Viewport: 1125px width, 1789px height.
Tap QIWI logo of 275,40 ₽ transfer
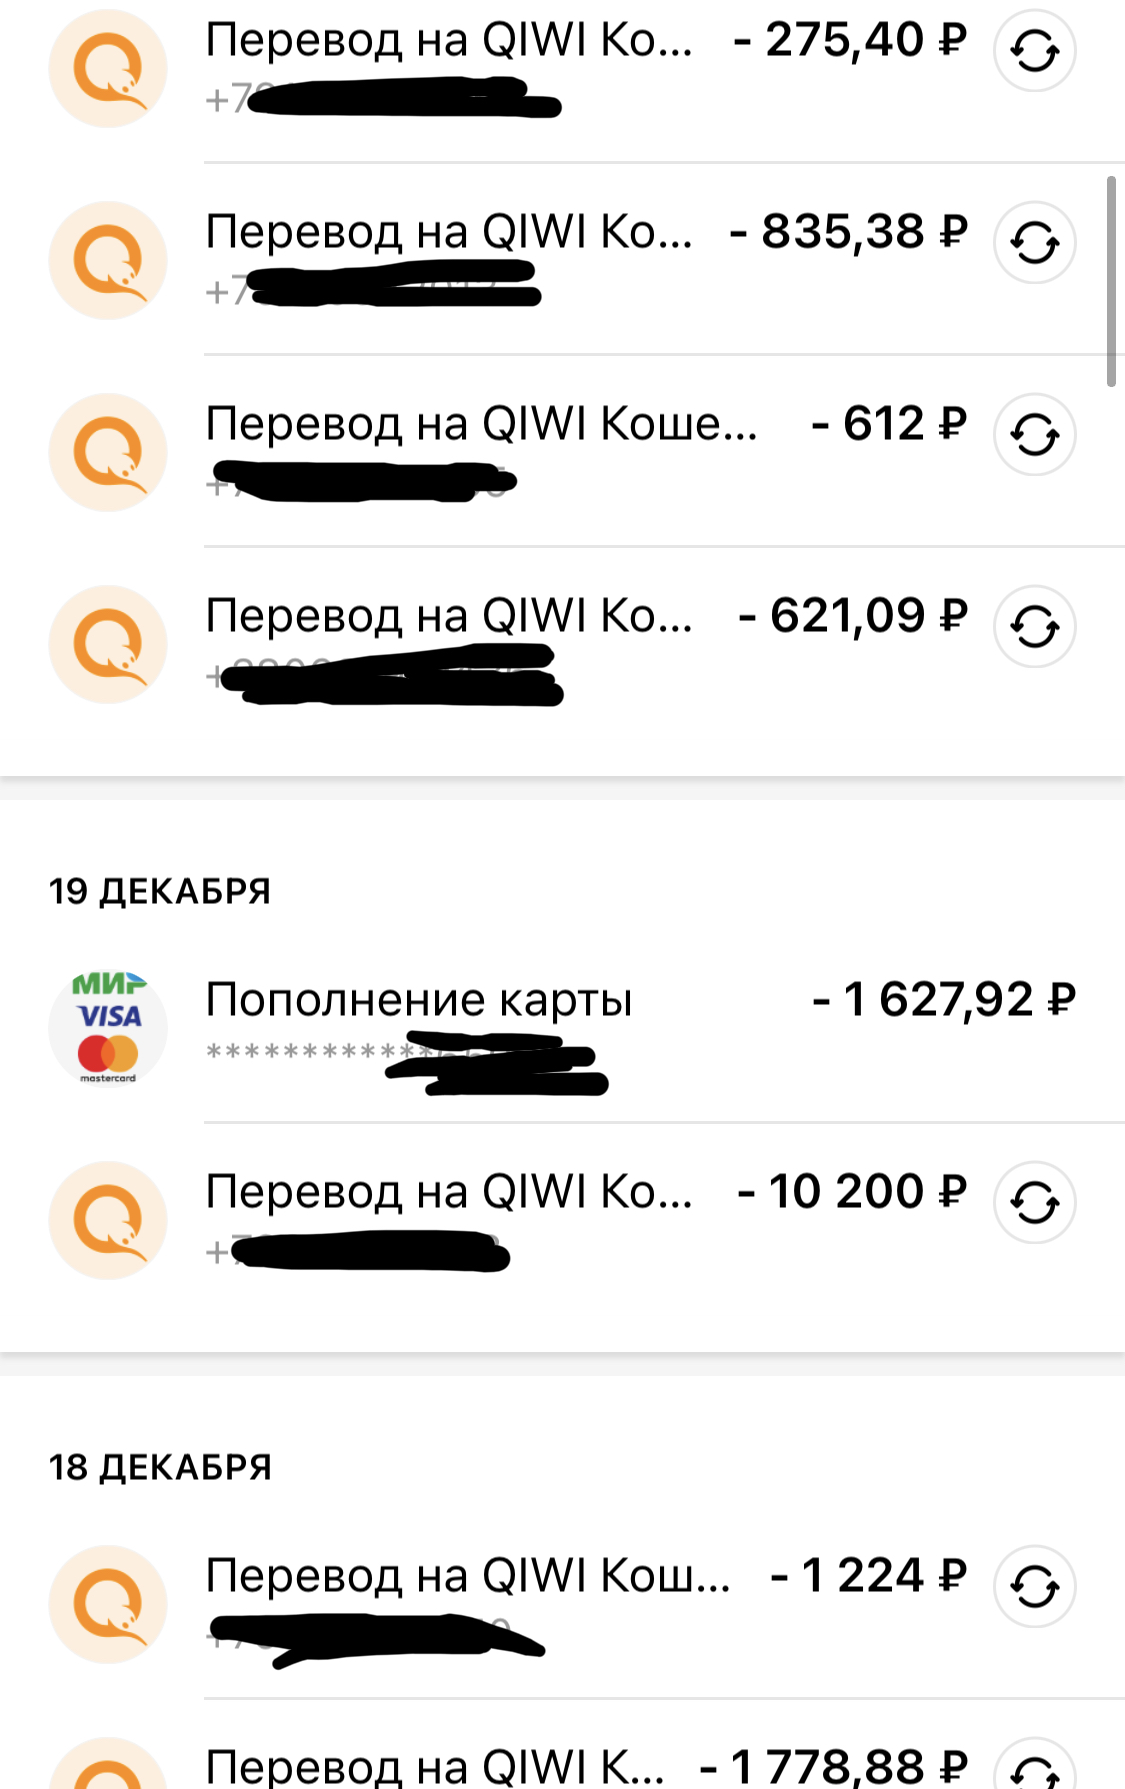point(108,69)
